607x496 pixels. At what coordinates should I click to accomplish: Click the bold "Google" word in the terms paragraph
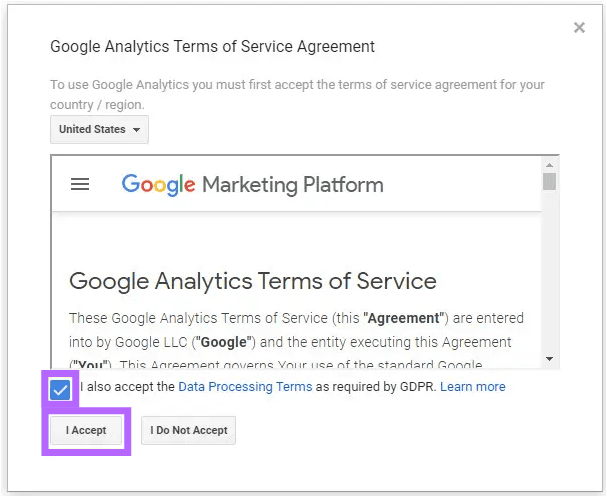pyautogui.click(x=224, y=342)
